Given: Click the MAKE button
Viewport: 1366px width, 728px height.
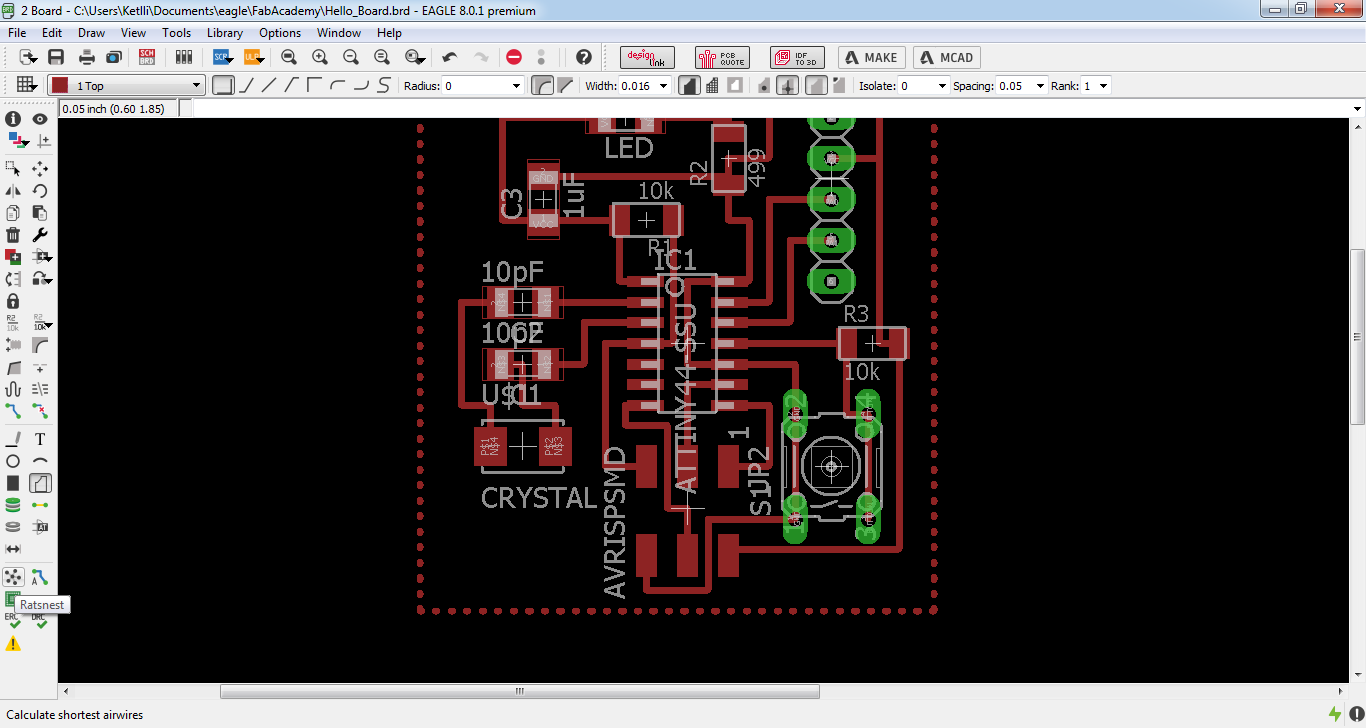Looking at the screenshot, I should click(x=872, y=58).
